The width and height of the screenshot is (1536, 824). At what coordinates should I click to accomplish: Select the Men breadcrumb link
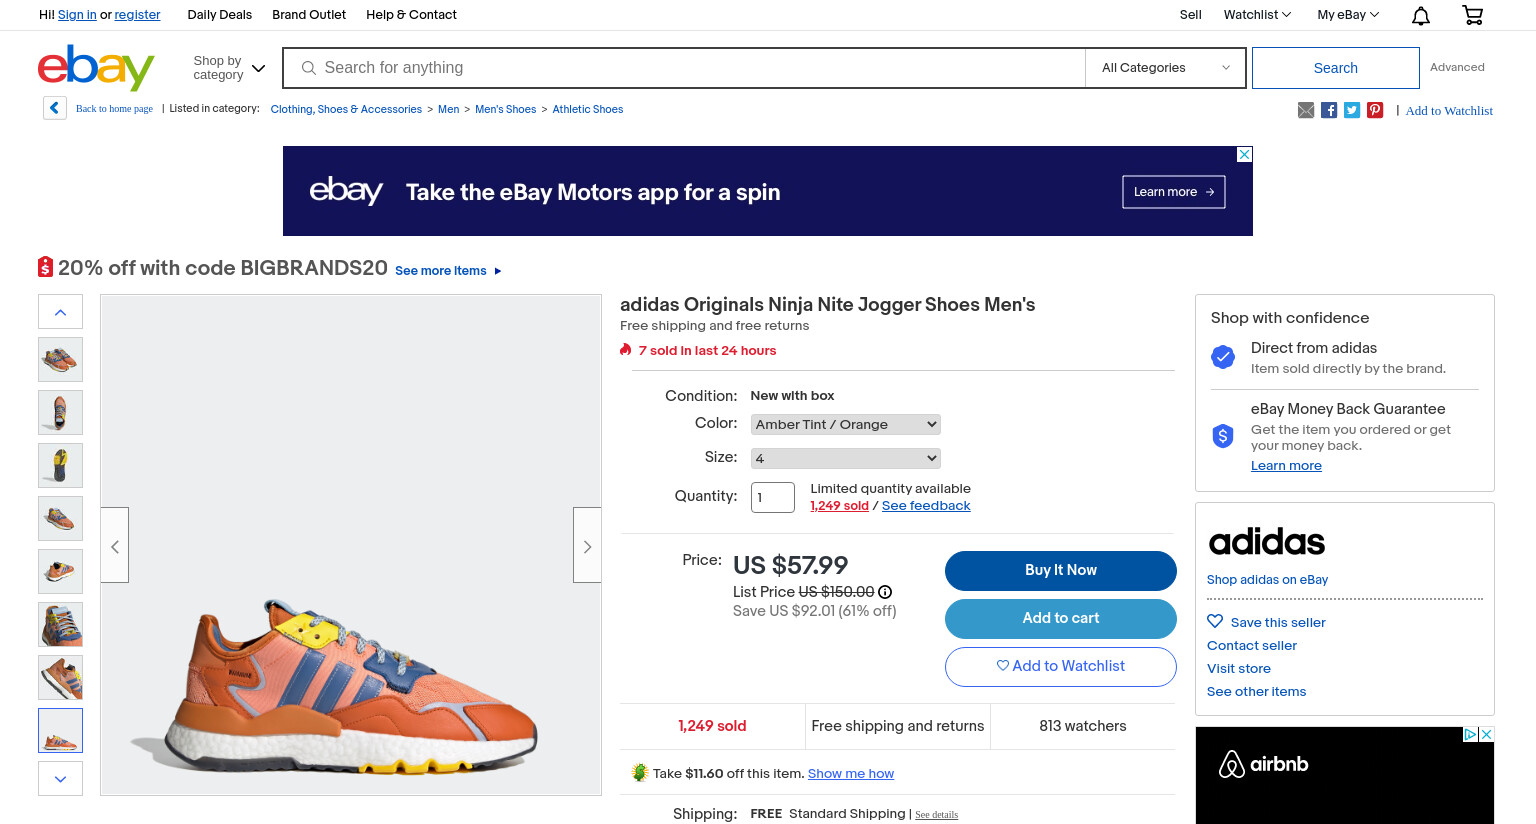click(448, 109)
